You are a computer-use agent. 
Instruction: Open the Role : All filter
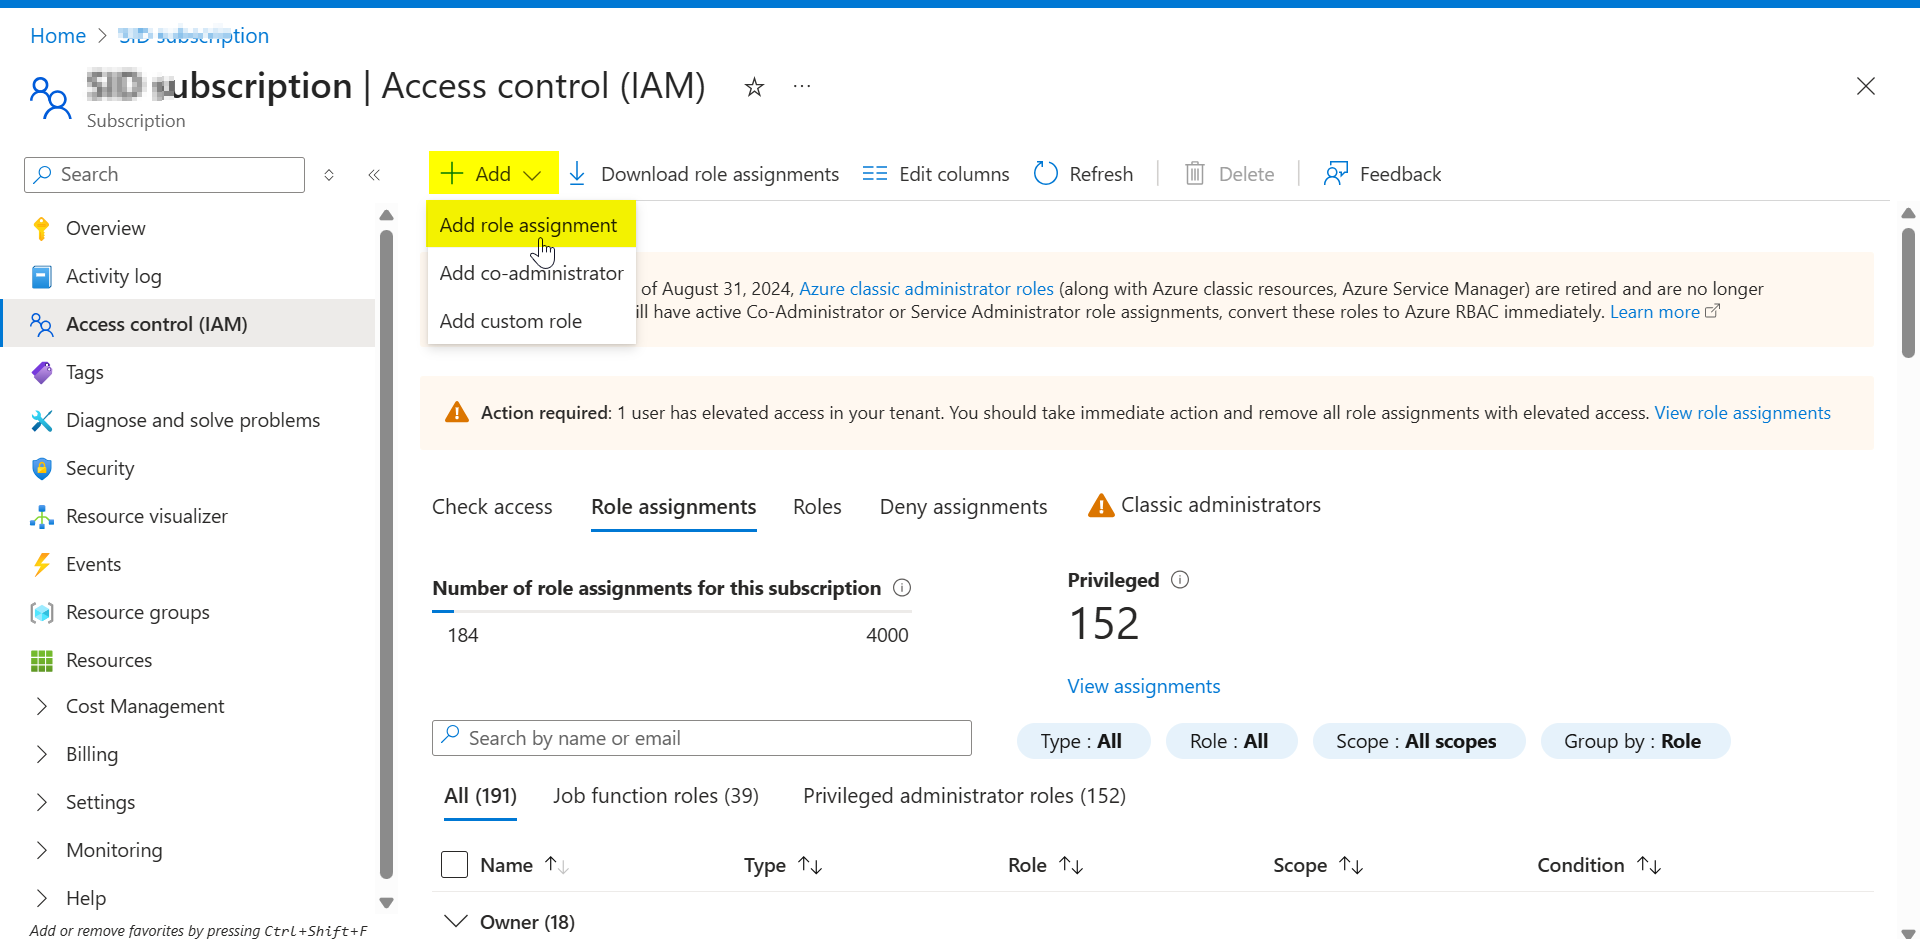tap(1231, 741)
